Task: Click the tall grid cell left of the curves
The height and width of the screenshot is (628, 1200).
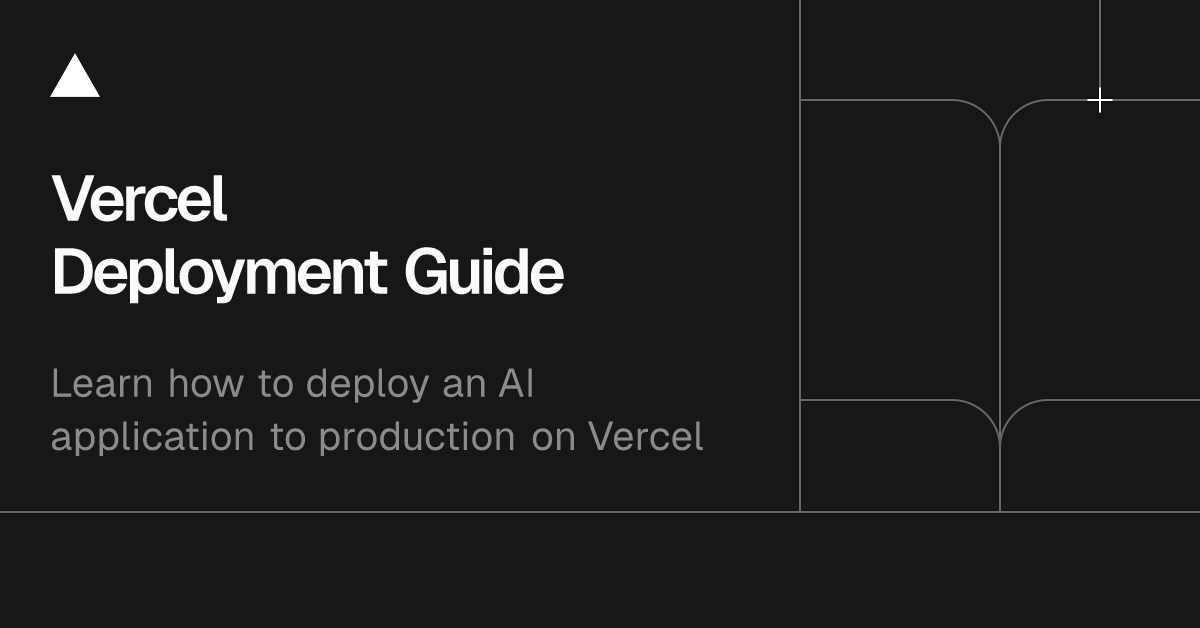Action: (900, 250)
